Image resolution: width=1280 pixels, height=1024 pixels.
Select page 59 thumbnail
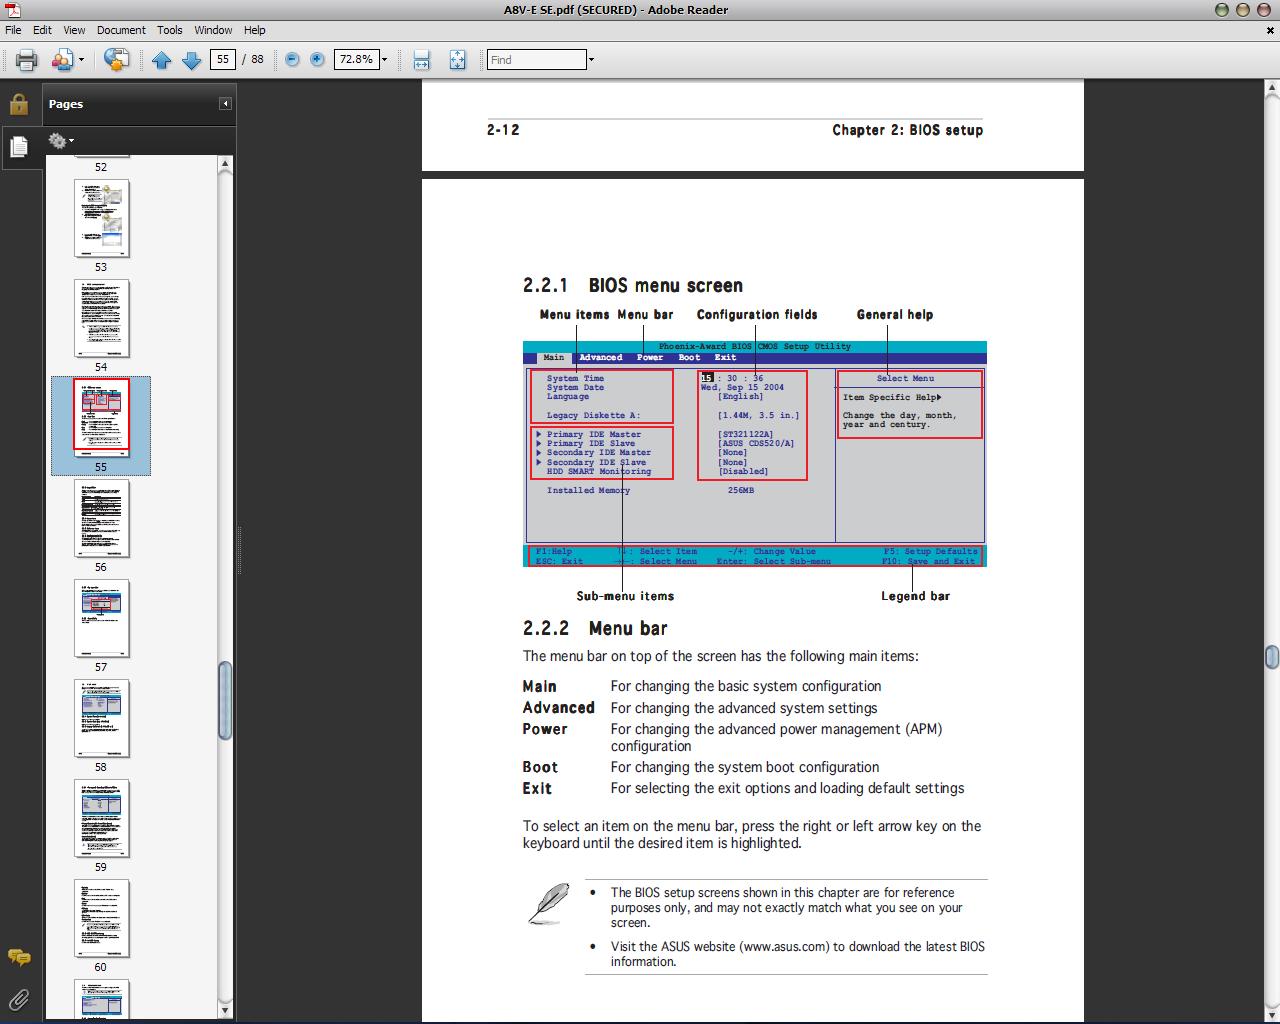click(x=101, y=818)
